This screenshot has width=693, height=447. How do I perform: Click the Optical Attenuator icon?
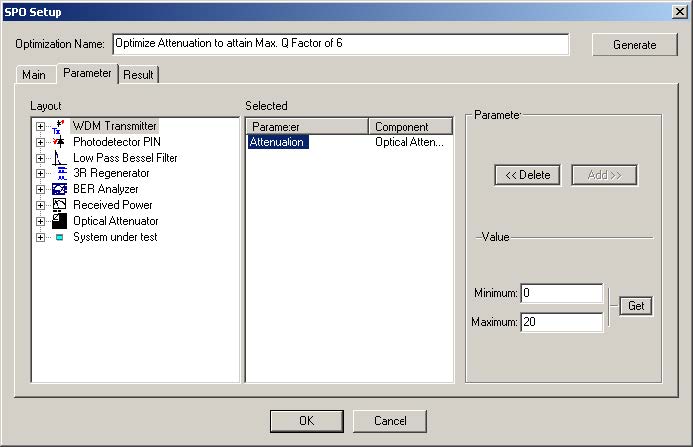[x=59, y=221]
